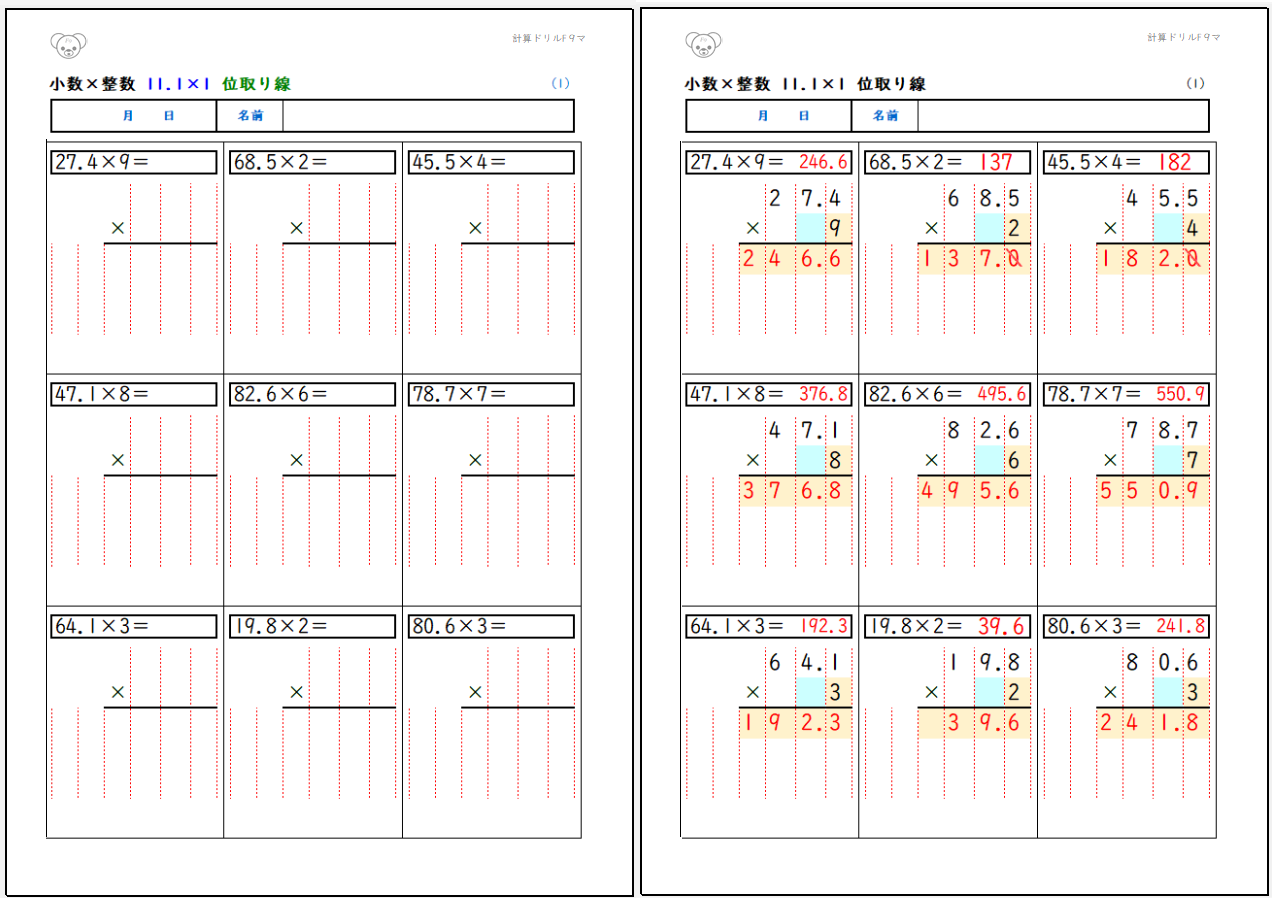Click the page number (1) on left worksheet
The image size is (1272, 898).
point(560,84)
